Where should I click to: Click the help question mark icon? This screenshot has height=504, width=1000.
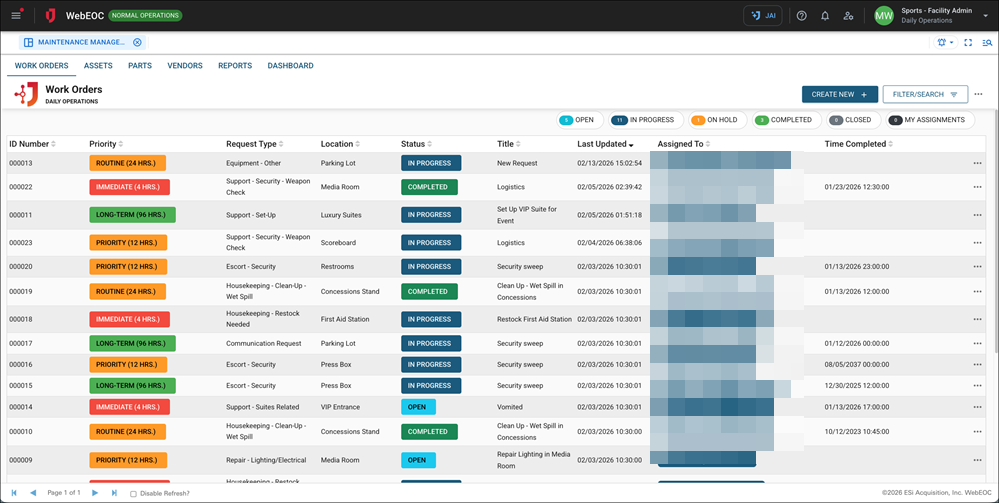coord(801,16)
